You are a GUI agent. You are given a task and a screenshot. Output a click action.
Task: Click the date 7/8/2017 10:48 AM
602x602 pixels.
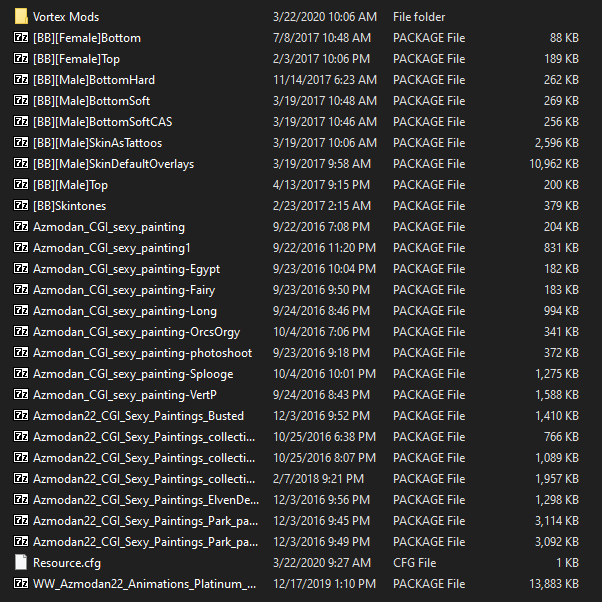coord(322,38)
